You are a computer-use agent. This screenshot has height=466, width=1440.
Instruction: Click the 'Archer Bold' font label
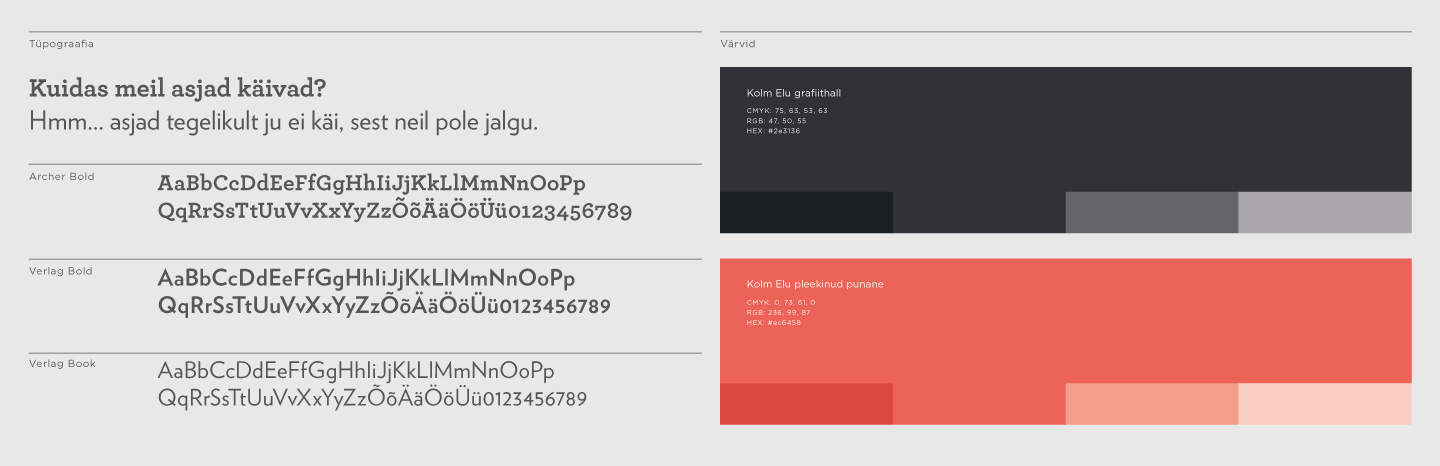point(62,177)
